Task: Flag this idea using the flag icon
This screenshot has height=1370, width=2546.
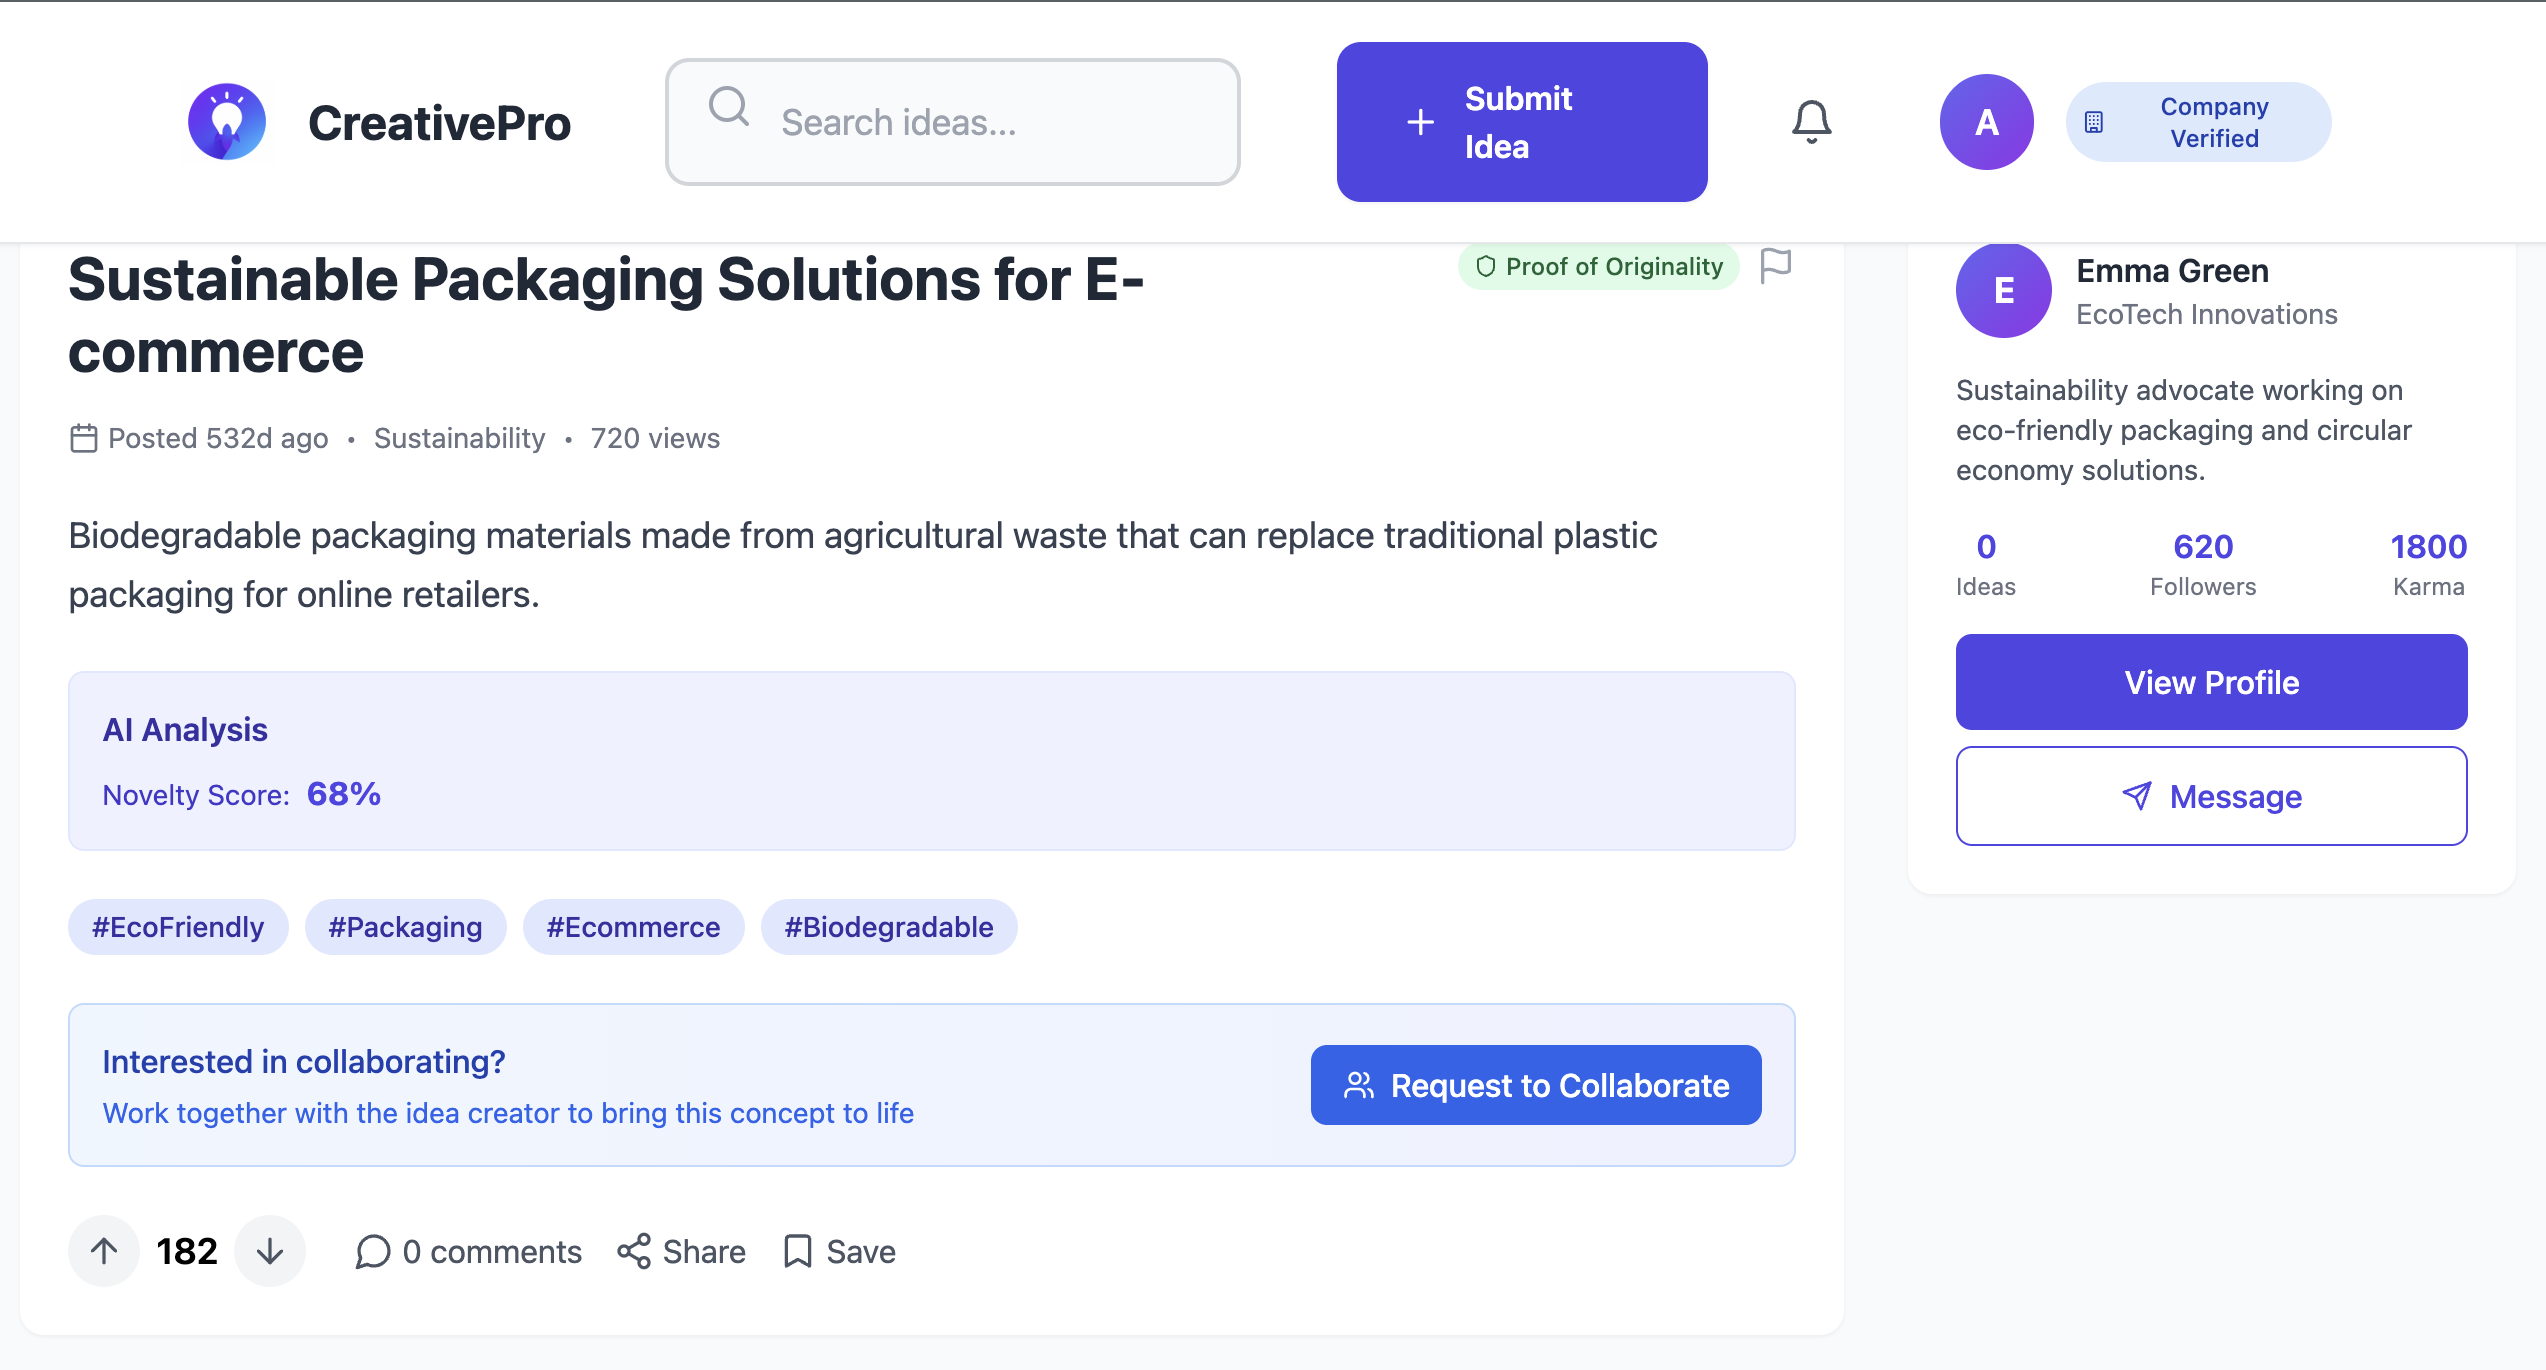Action: pyautogui.click(x=1775, y=266)
